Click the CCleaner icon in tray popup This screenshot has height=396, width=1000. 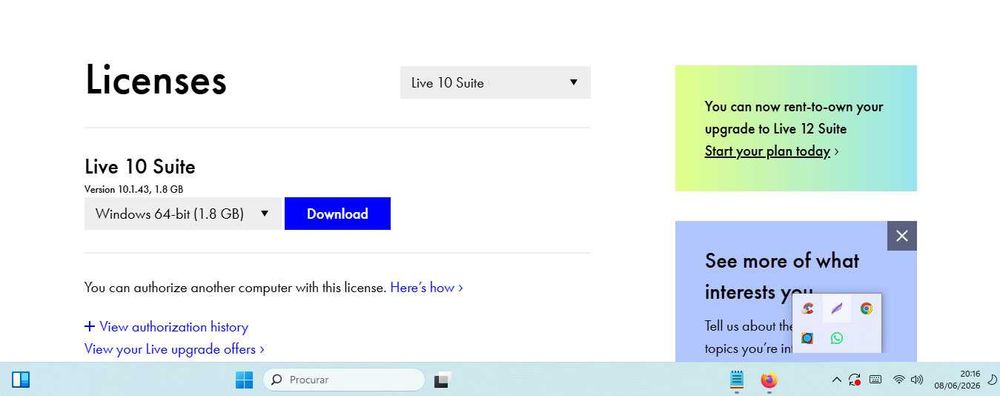click(x=807, y=309)
